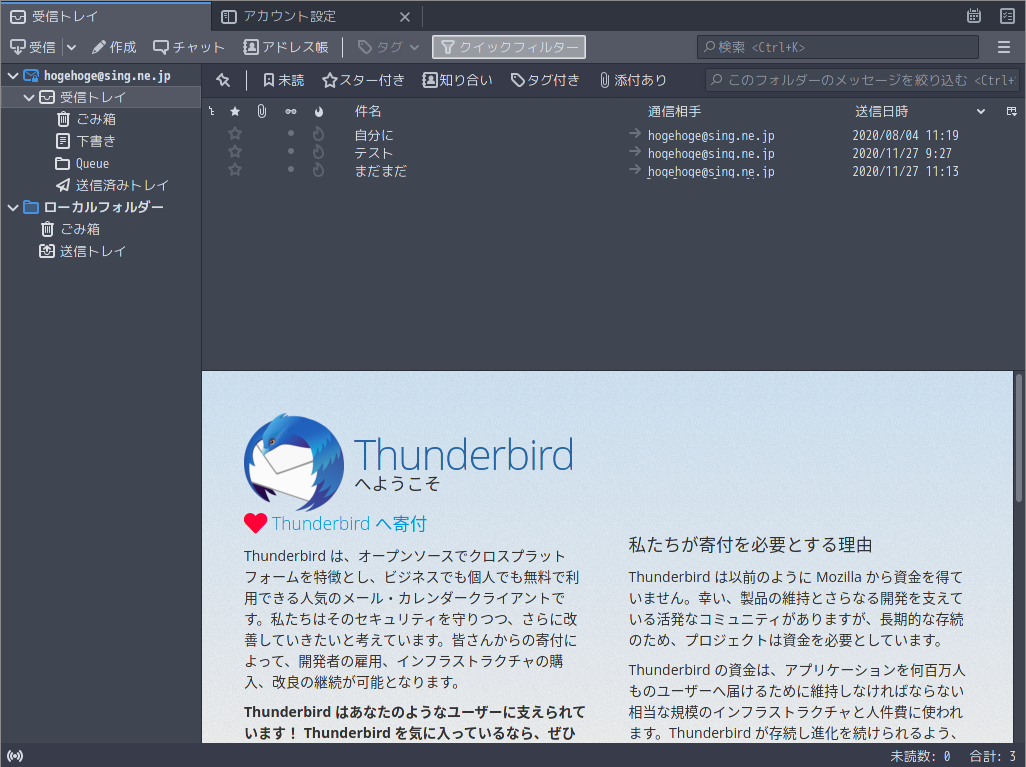
Task: Focus the 検索 global search field
Action: [x=838, y=47]
